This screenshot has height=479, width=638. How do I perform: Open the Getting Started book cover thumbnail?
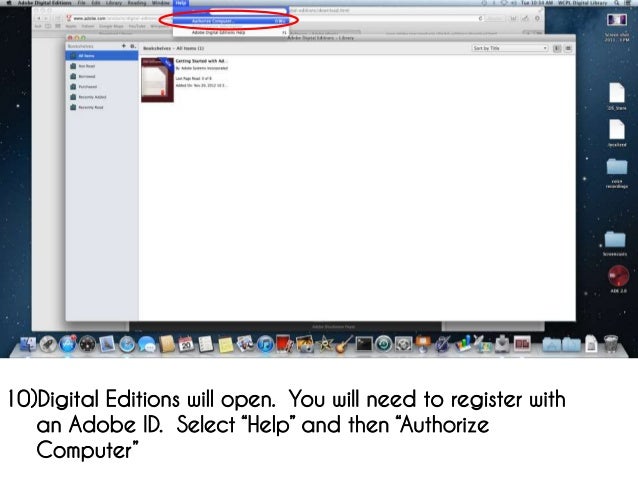157,80
